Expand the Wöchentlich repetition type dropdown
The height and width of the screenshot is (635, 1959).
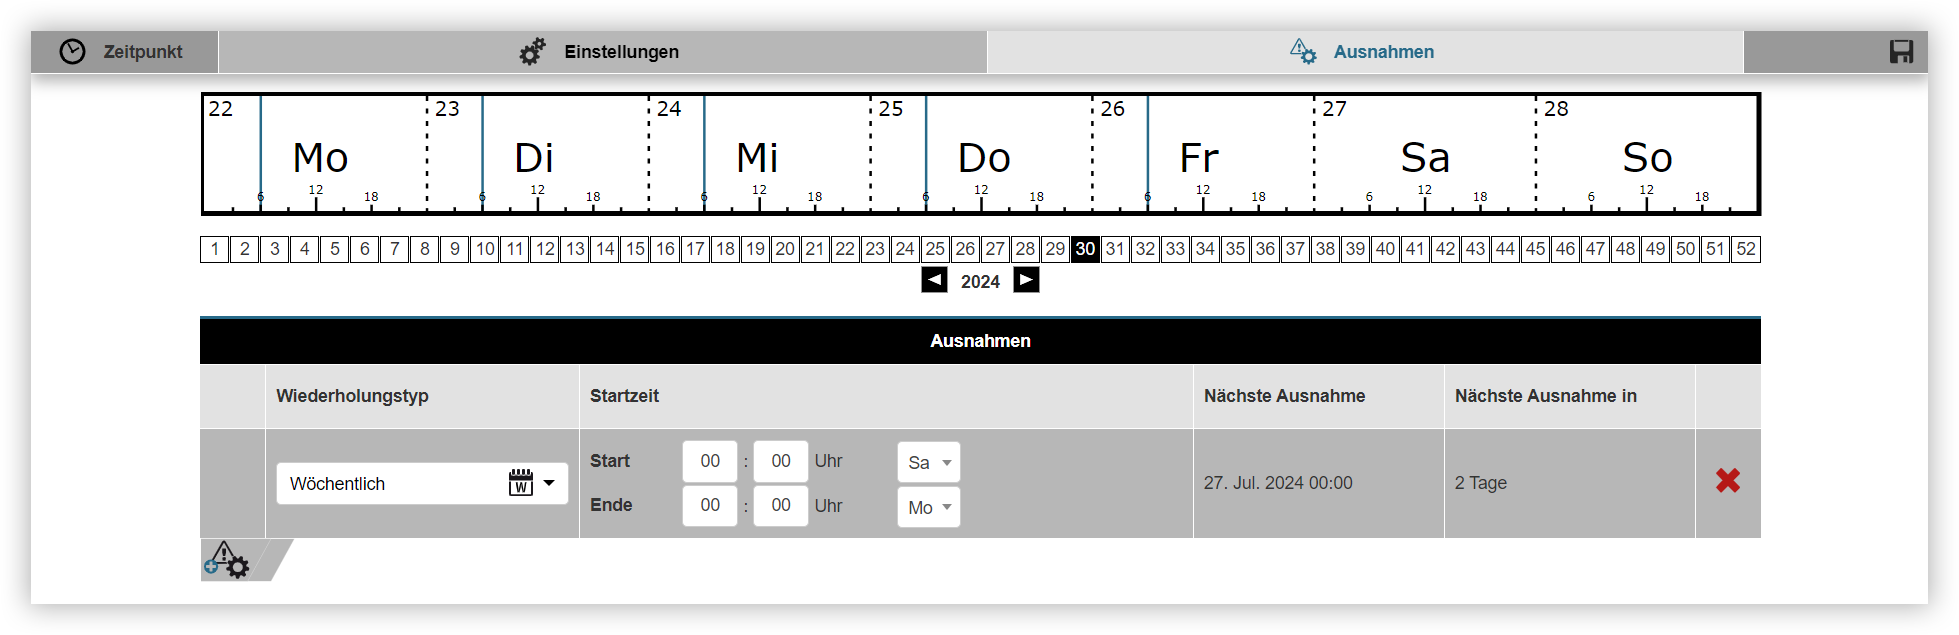(549, 483)
